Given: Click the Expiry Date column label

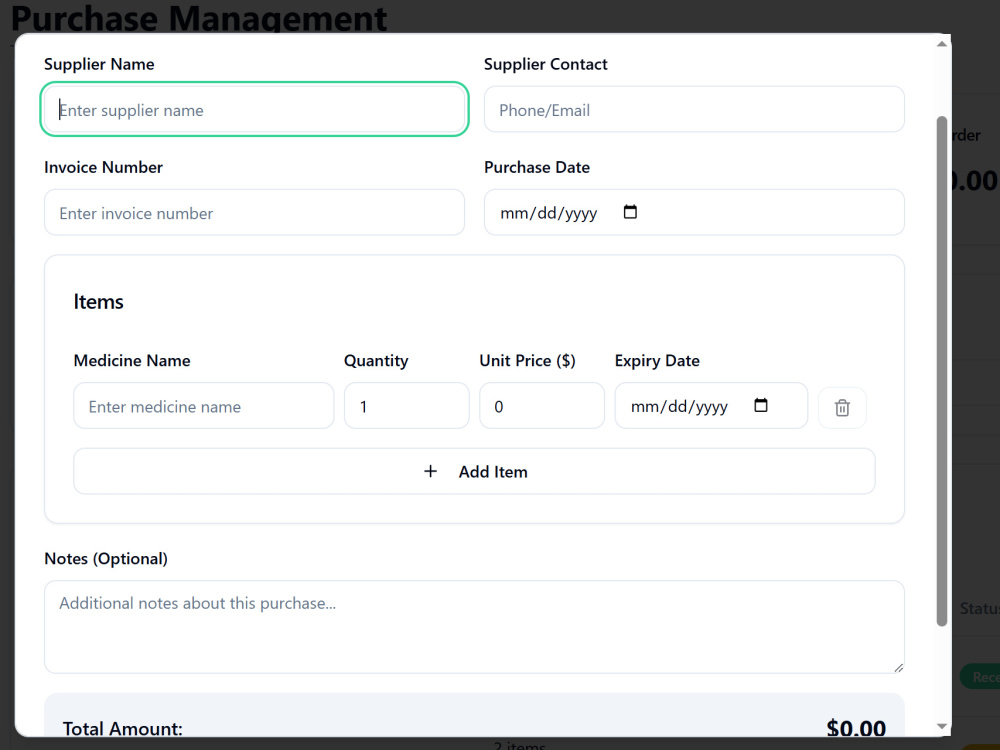Looking at the screenshot, I should pyautogui.click(x=657, y=360).
